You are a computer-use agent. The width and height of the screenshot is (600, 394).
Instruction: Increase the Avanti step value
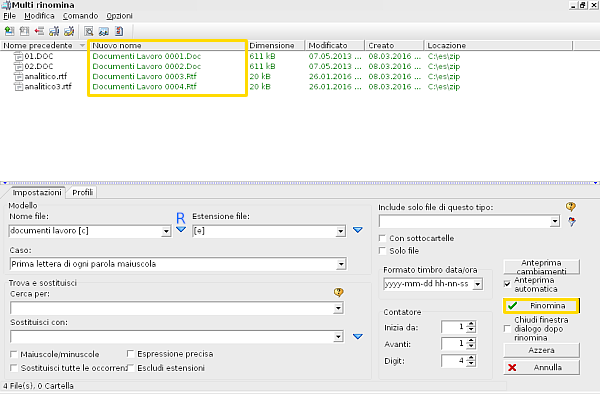click(471, 340)
